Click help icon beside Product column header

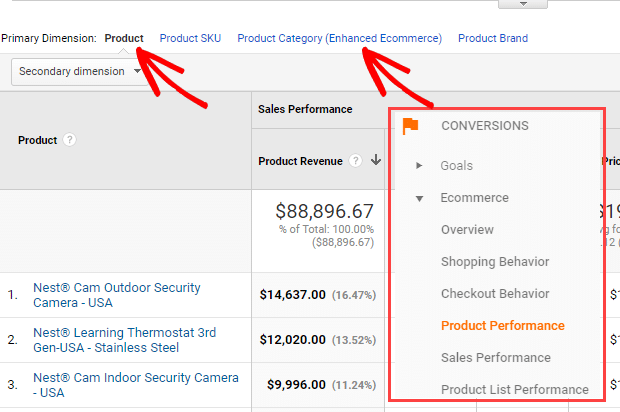click(69, 140)
